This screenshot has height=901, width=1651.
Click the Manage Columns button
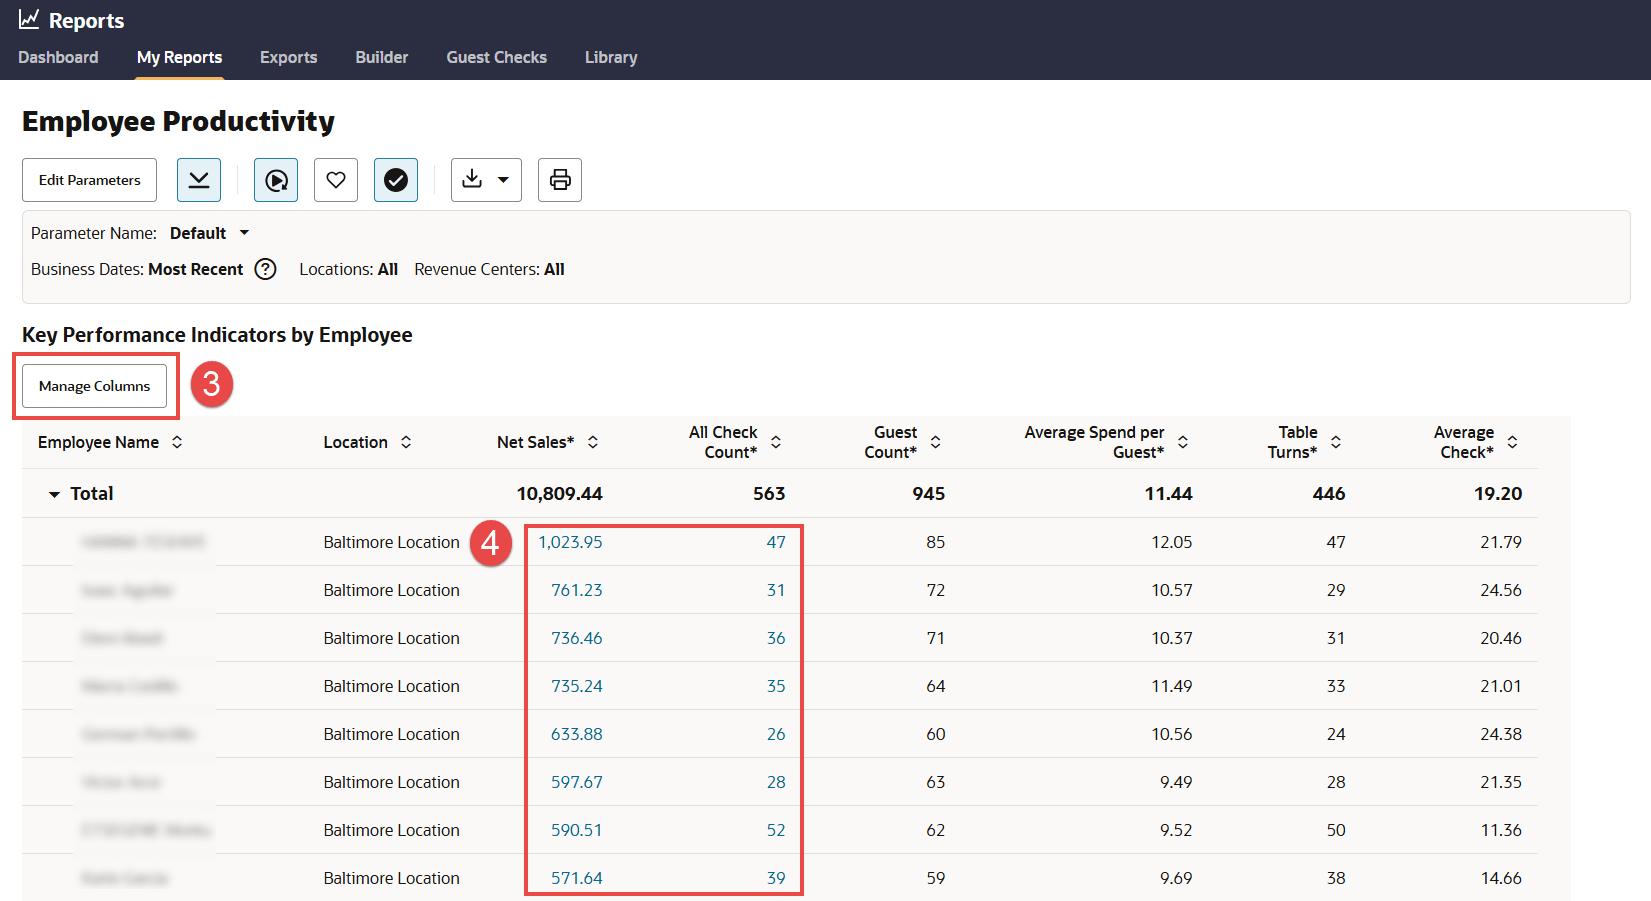[95, 386]
